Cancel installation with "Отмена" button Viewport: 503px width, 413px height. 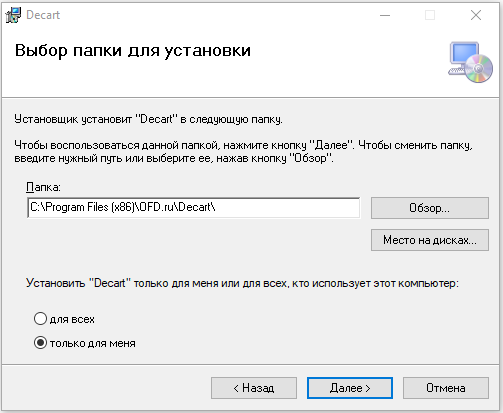(446, 388)
